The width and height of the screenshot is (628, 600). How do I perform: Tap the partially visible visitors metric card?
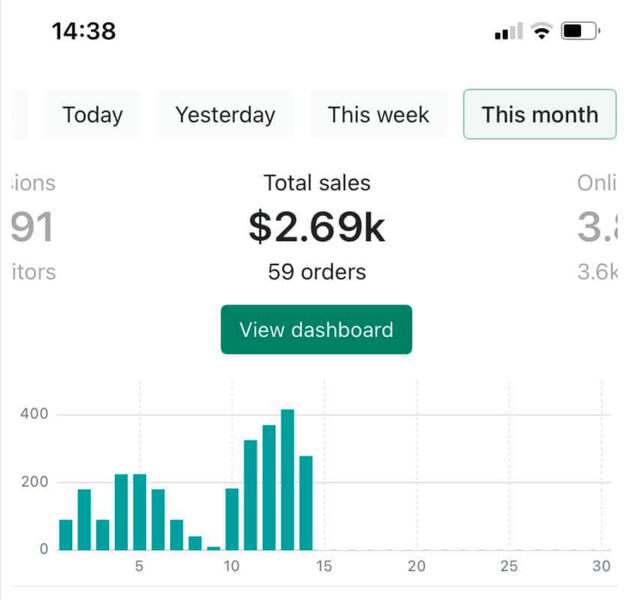(32, 228)
